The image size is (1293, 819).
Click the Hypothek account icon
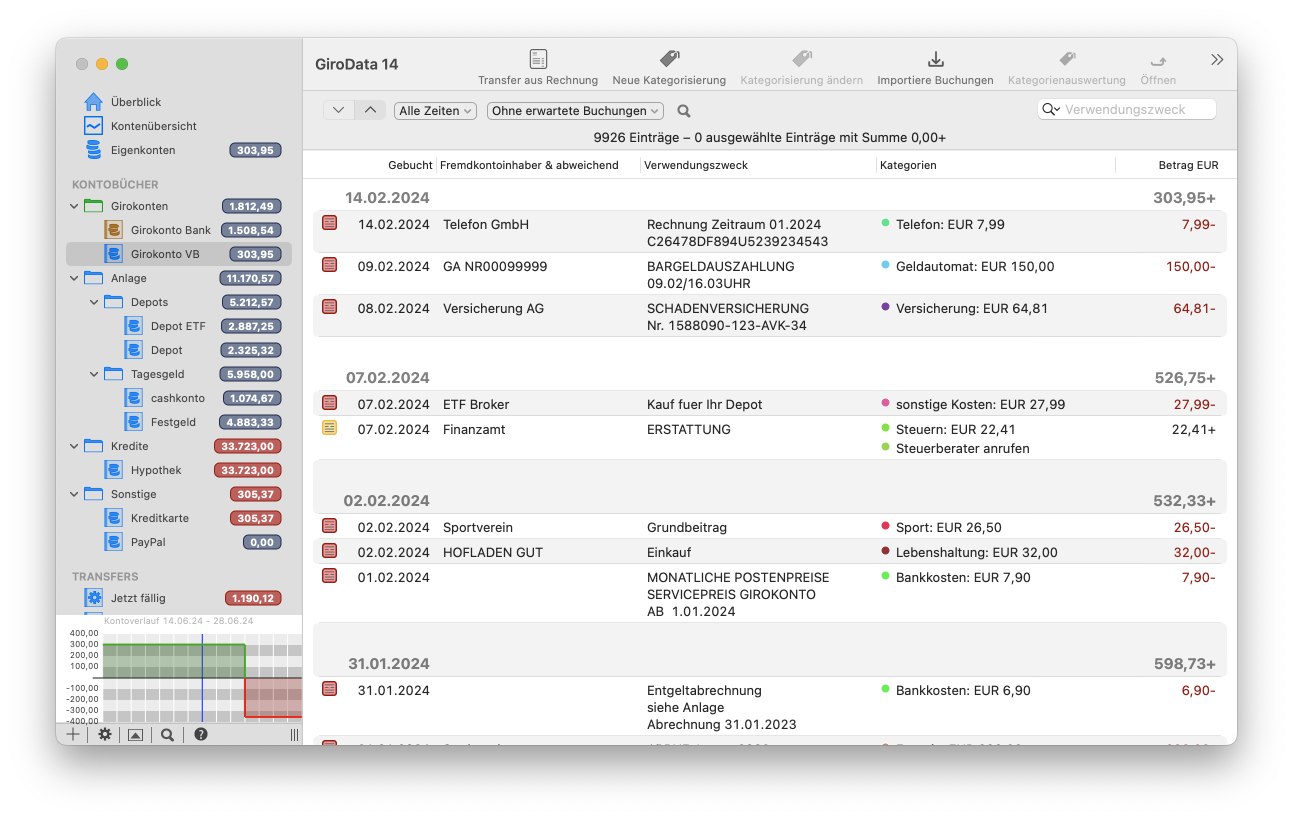(114, 470)
